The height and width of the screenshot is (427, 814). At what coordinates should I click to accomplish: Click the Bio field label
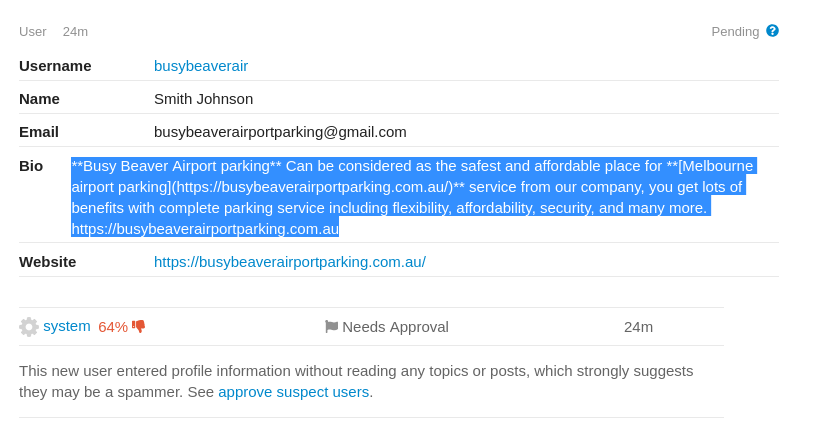click(x=31, y=166)
